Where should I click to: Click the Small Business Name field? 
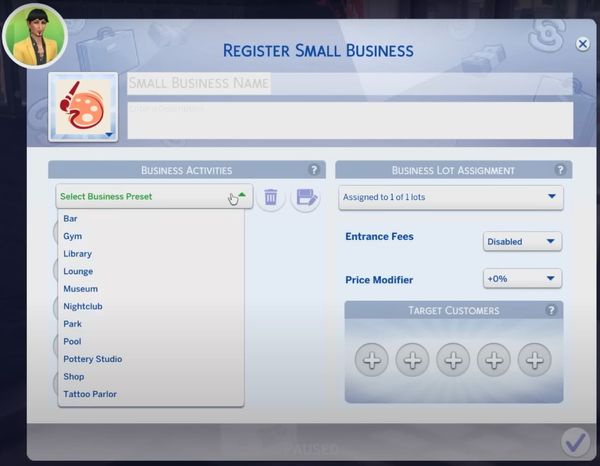click(350, 84)
